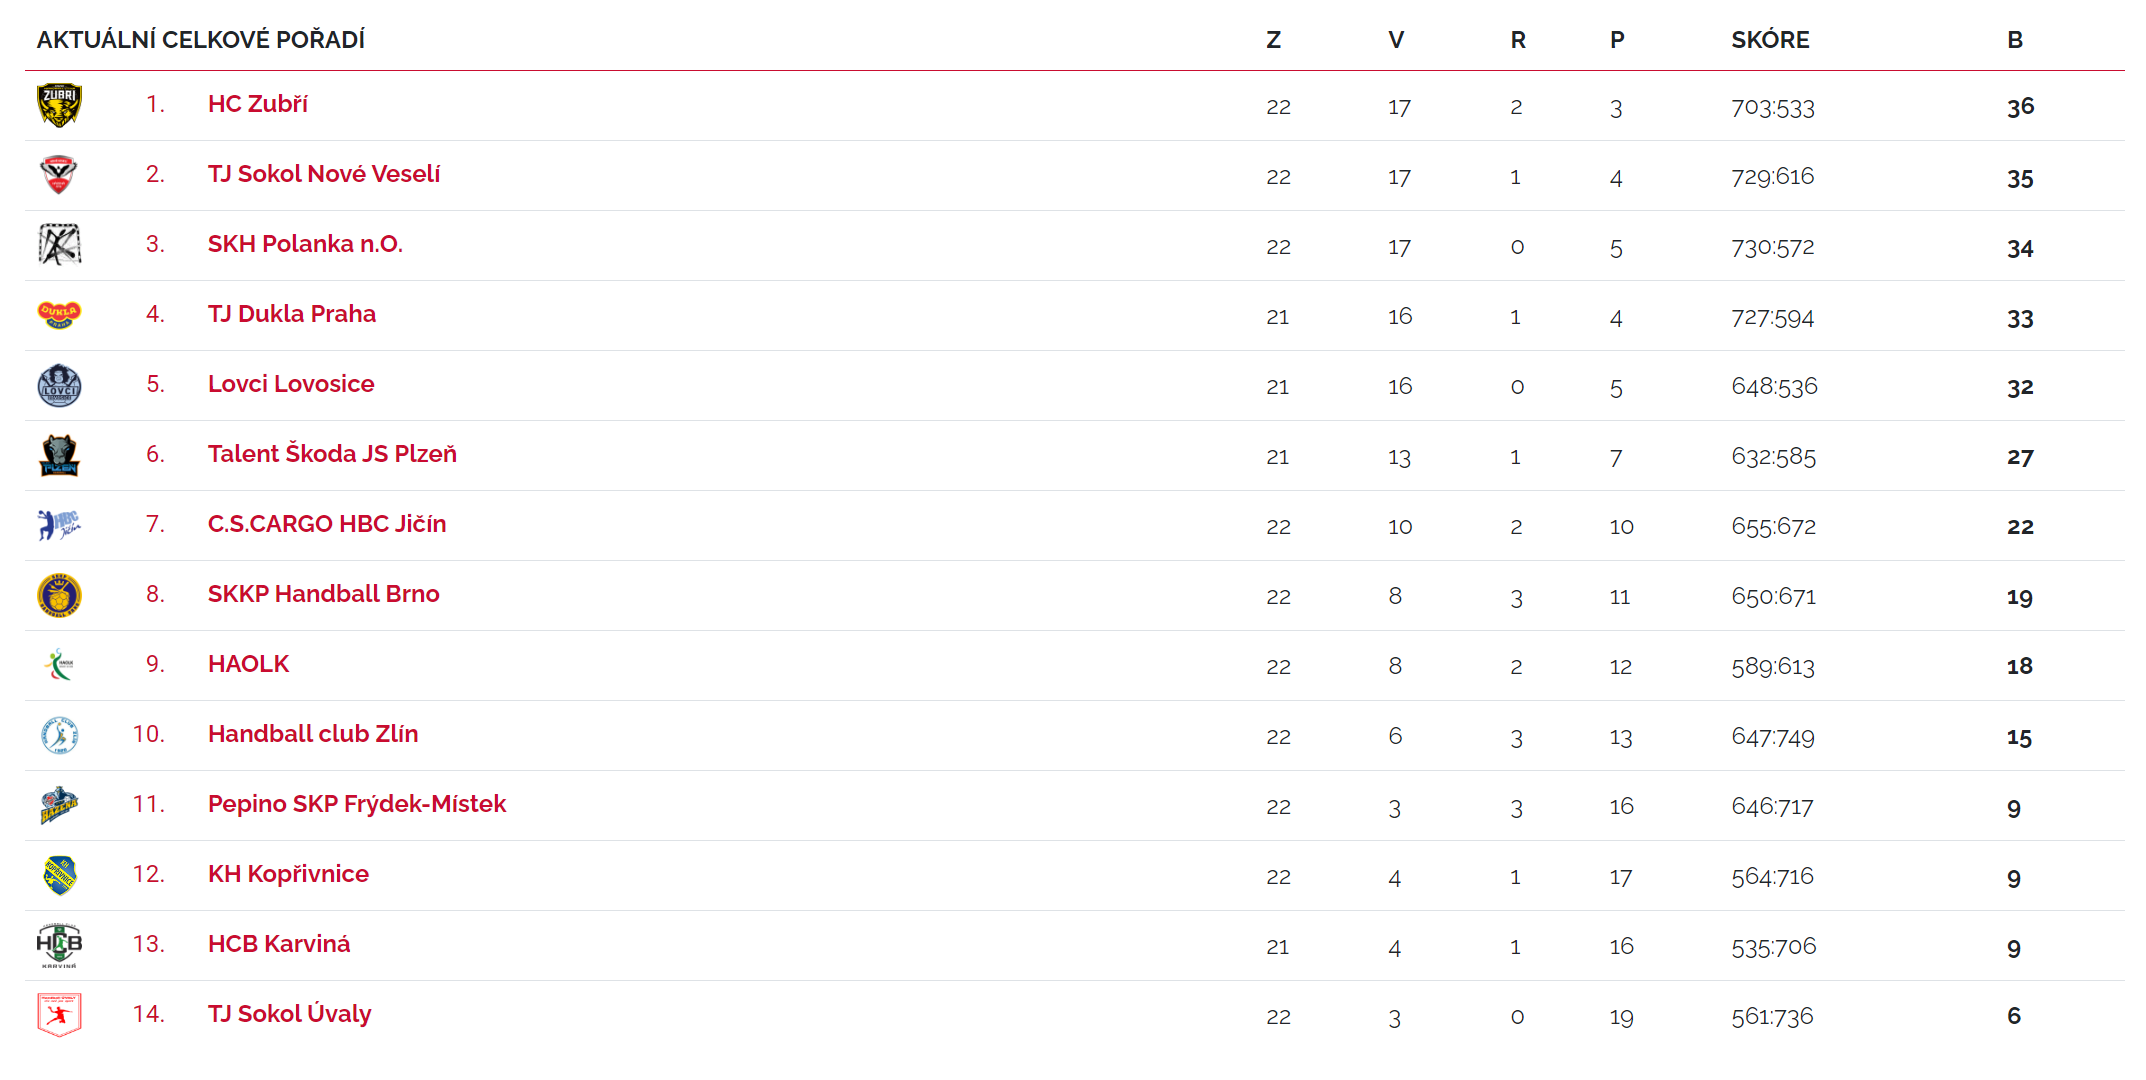
Task: Open the TJ Dukla Praha link
Action: coord(291,314)
